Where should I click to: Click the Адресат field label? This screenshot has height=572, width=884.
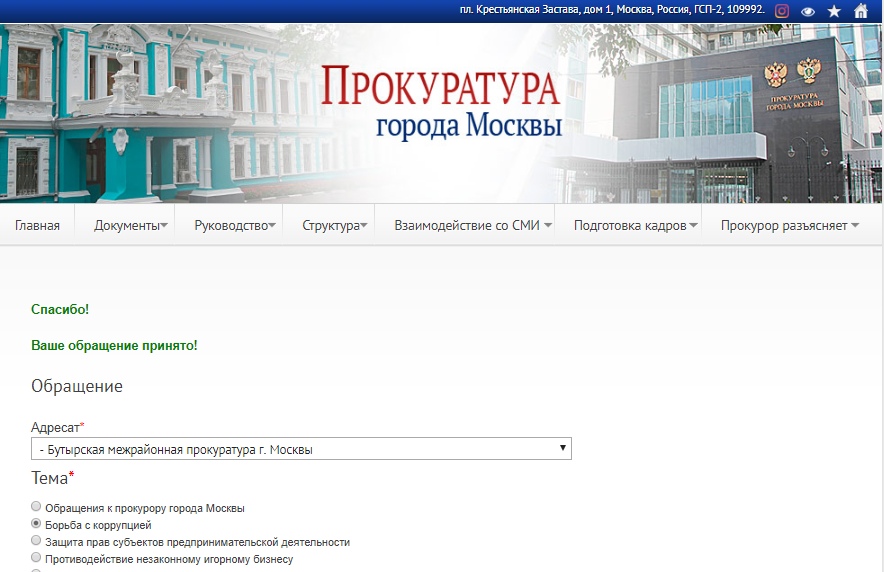pos(58,427)
